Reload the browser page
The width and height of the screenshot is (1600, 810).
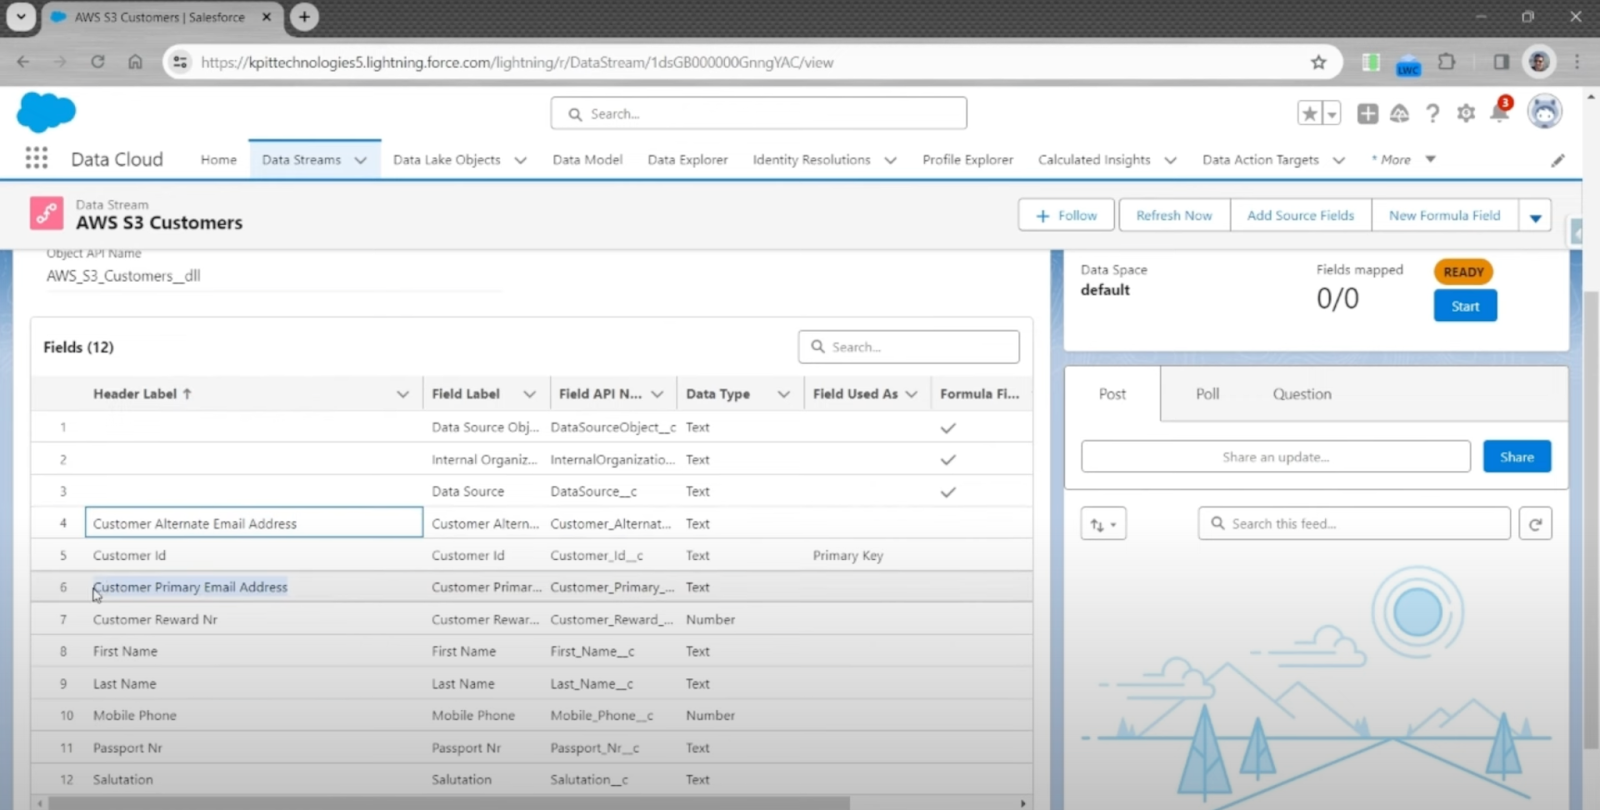(x=97, y=62)
